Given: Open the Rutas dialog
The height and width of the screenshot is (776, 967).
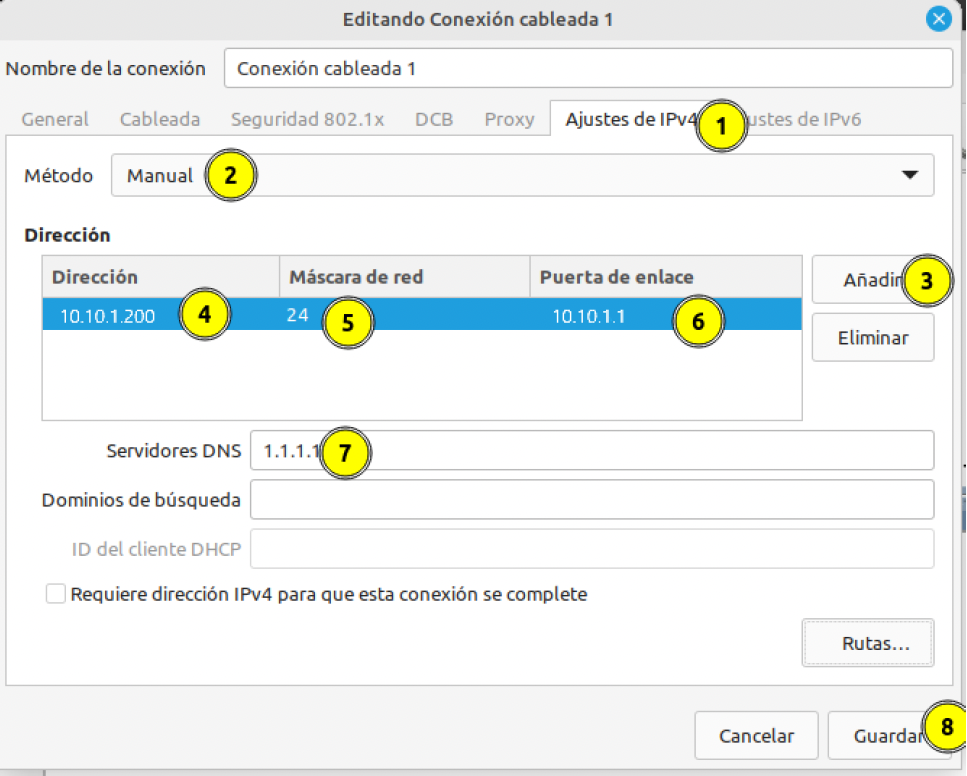Looking at the screenshot, I should (x=867, y=643).
